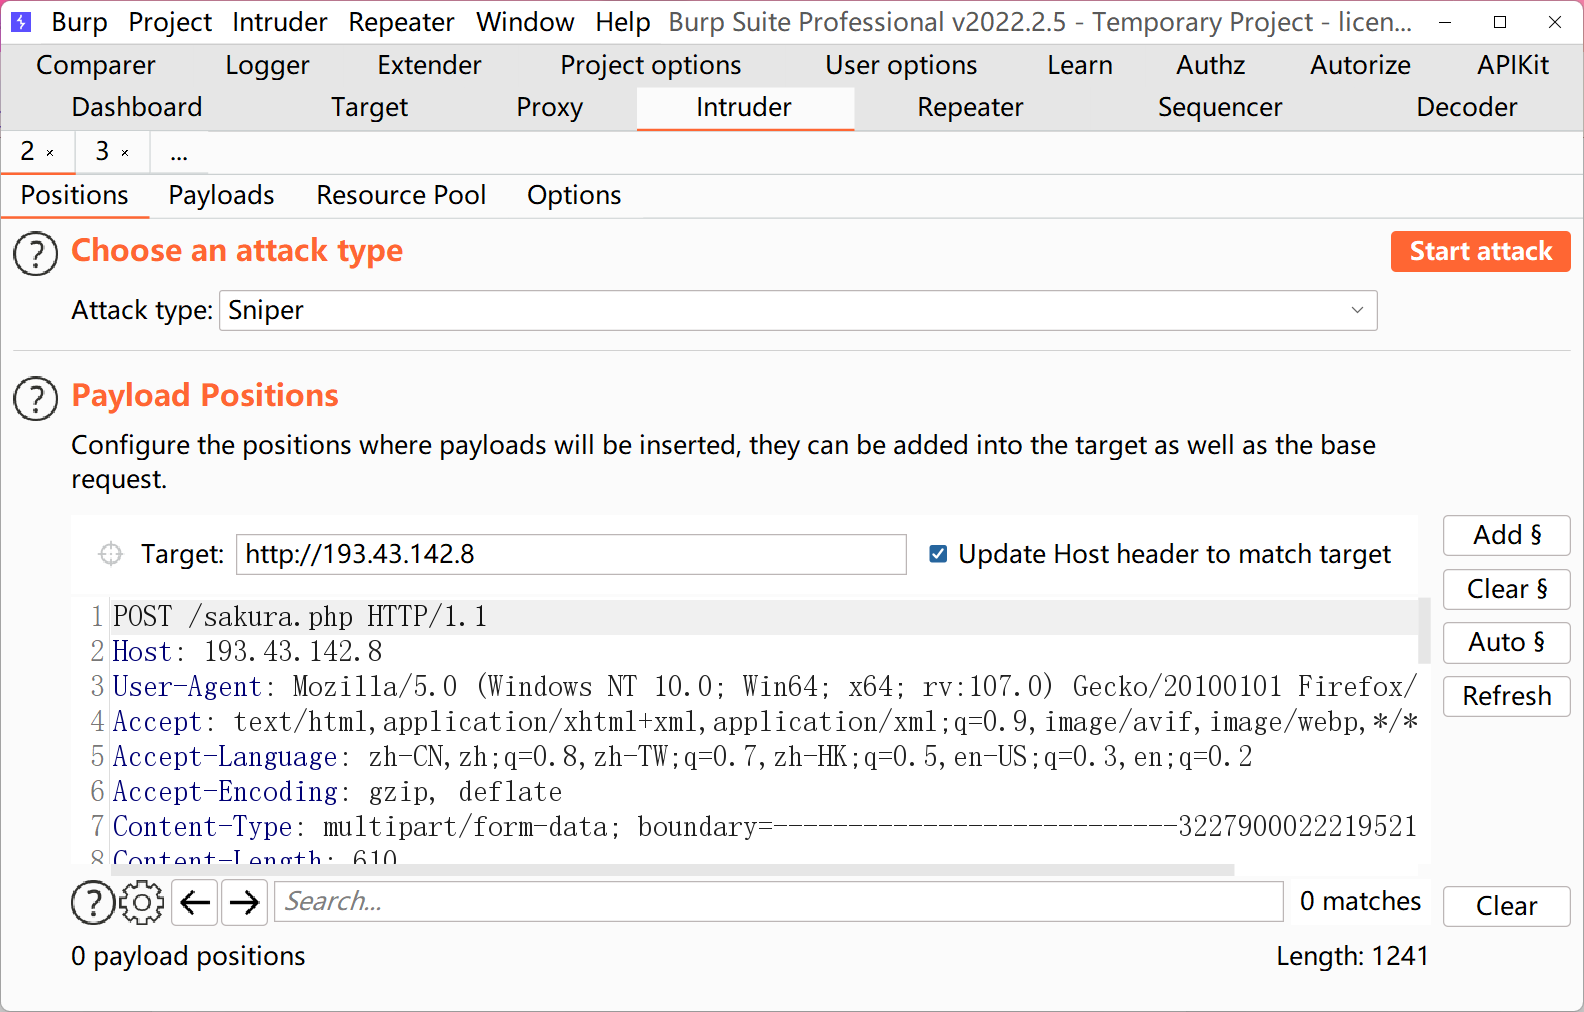Screen dimensions: 1584x1012
Task: Open the ellipsis tab to add new tab
Action: click(x=179, y=153)
